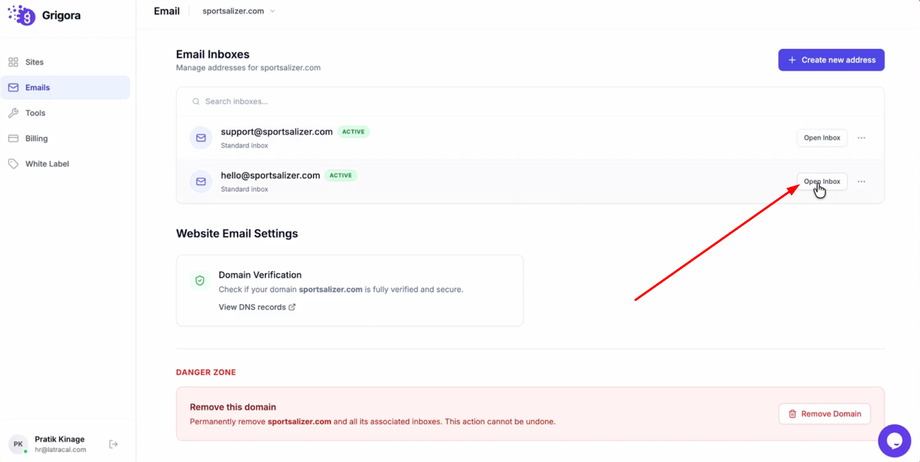Open Inbox for support@sportsalizer.com
Image resolution: width=920 pixels, height=462 pixels.
point(821,138)
